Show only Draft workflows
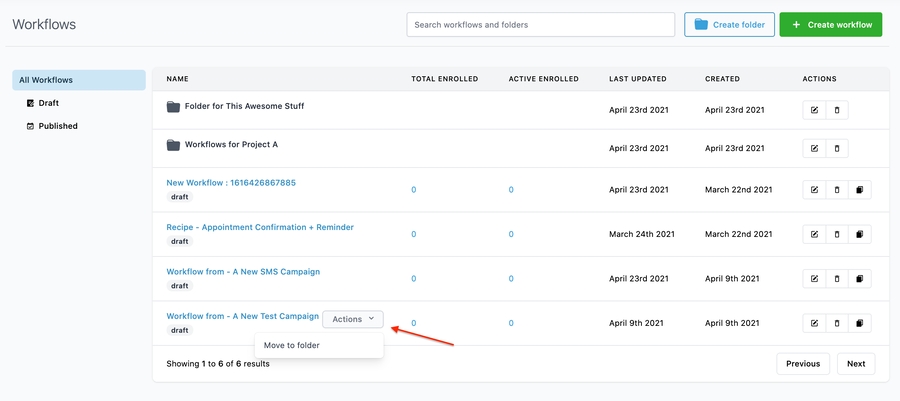Screen dimensions: 900x401 pos(49,103)
